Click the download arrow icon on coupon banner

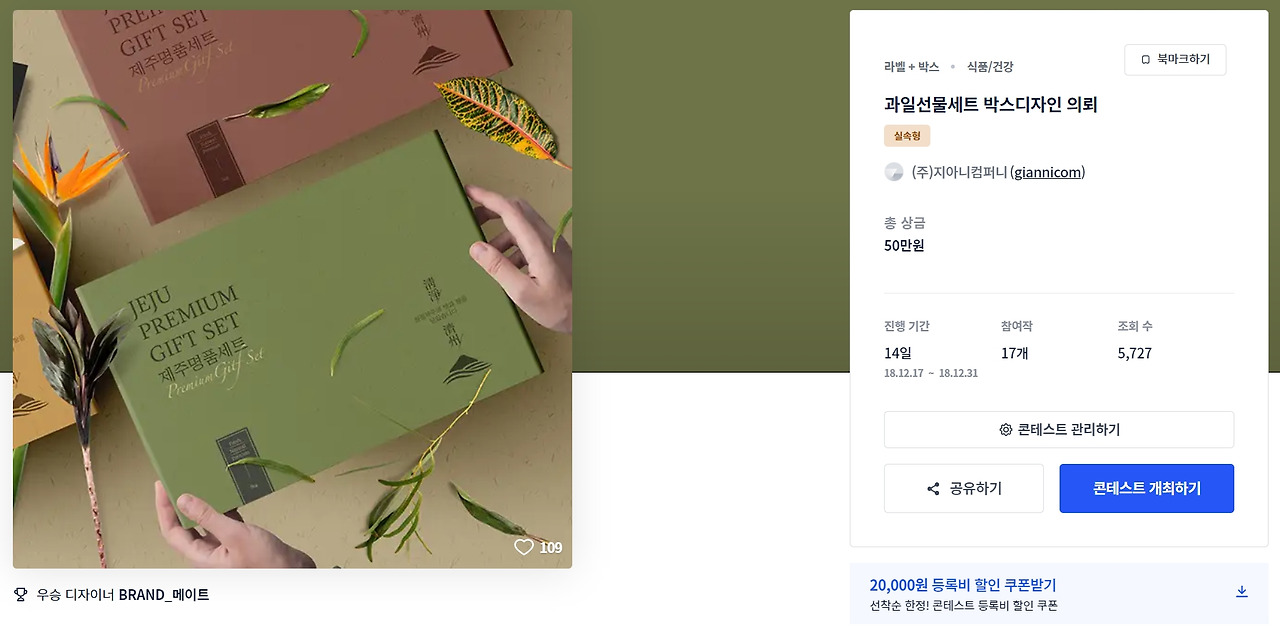[1242, 591]
